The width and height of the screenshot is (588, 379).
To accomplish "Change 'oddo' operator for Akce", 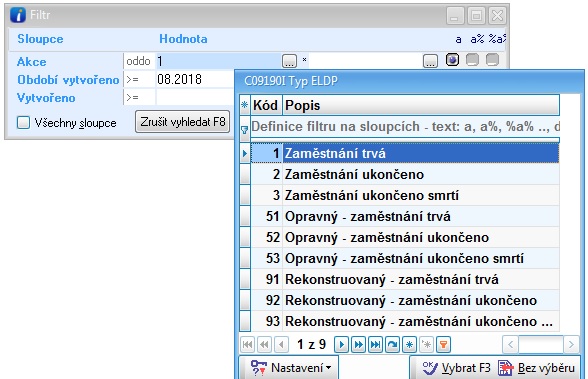I will 139,61.
